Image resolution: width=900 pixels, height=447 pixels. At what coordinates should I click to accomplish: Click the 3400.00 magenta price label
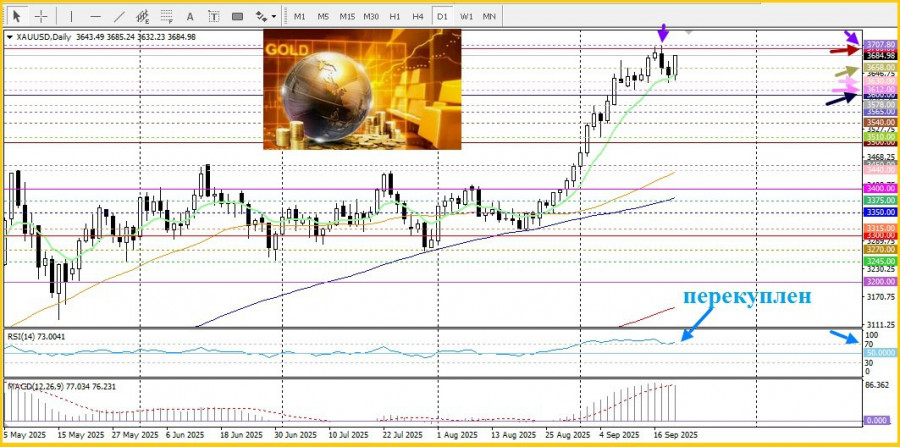click(879, 188)
